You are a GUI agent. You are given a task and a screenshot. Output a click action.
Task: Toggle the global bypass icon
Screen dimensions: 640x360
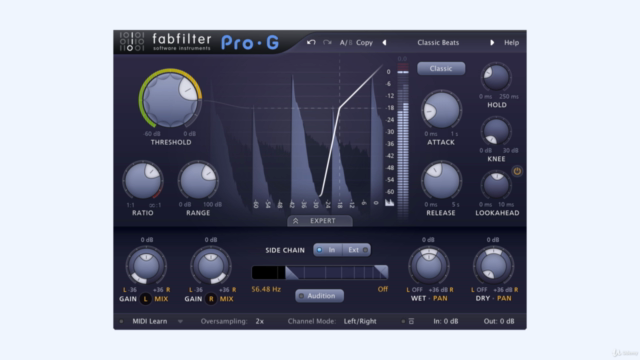pos(411,322)
